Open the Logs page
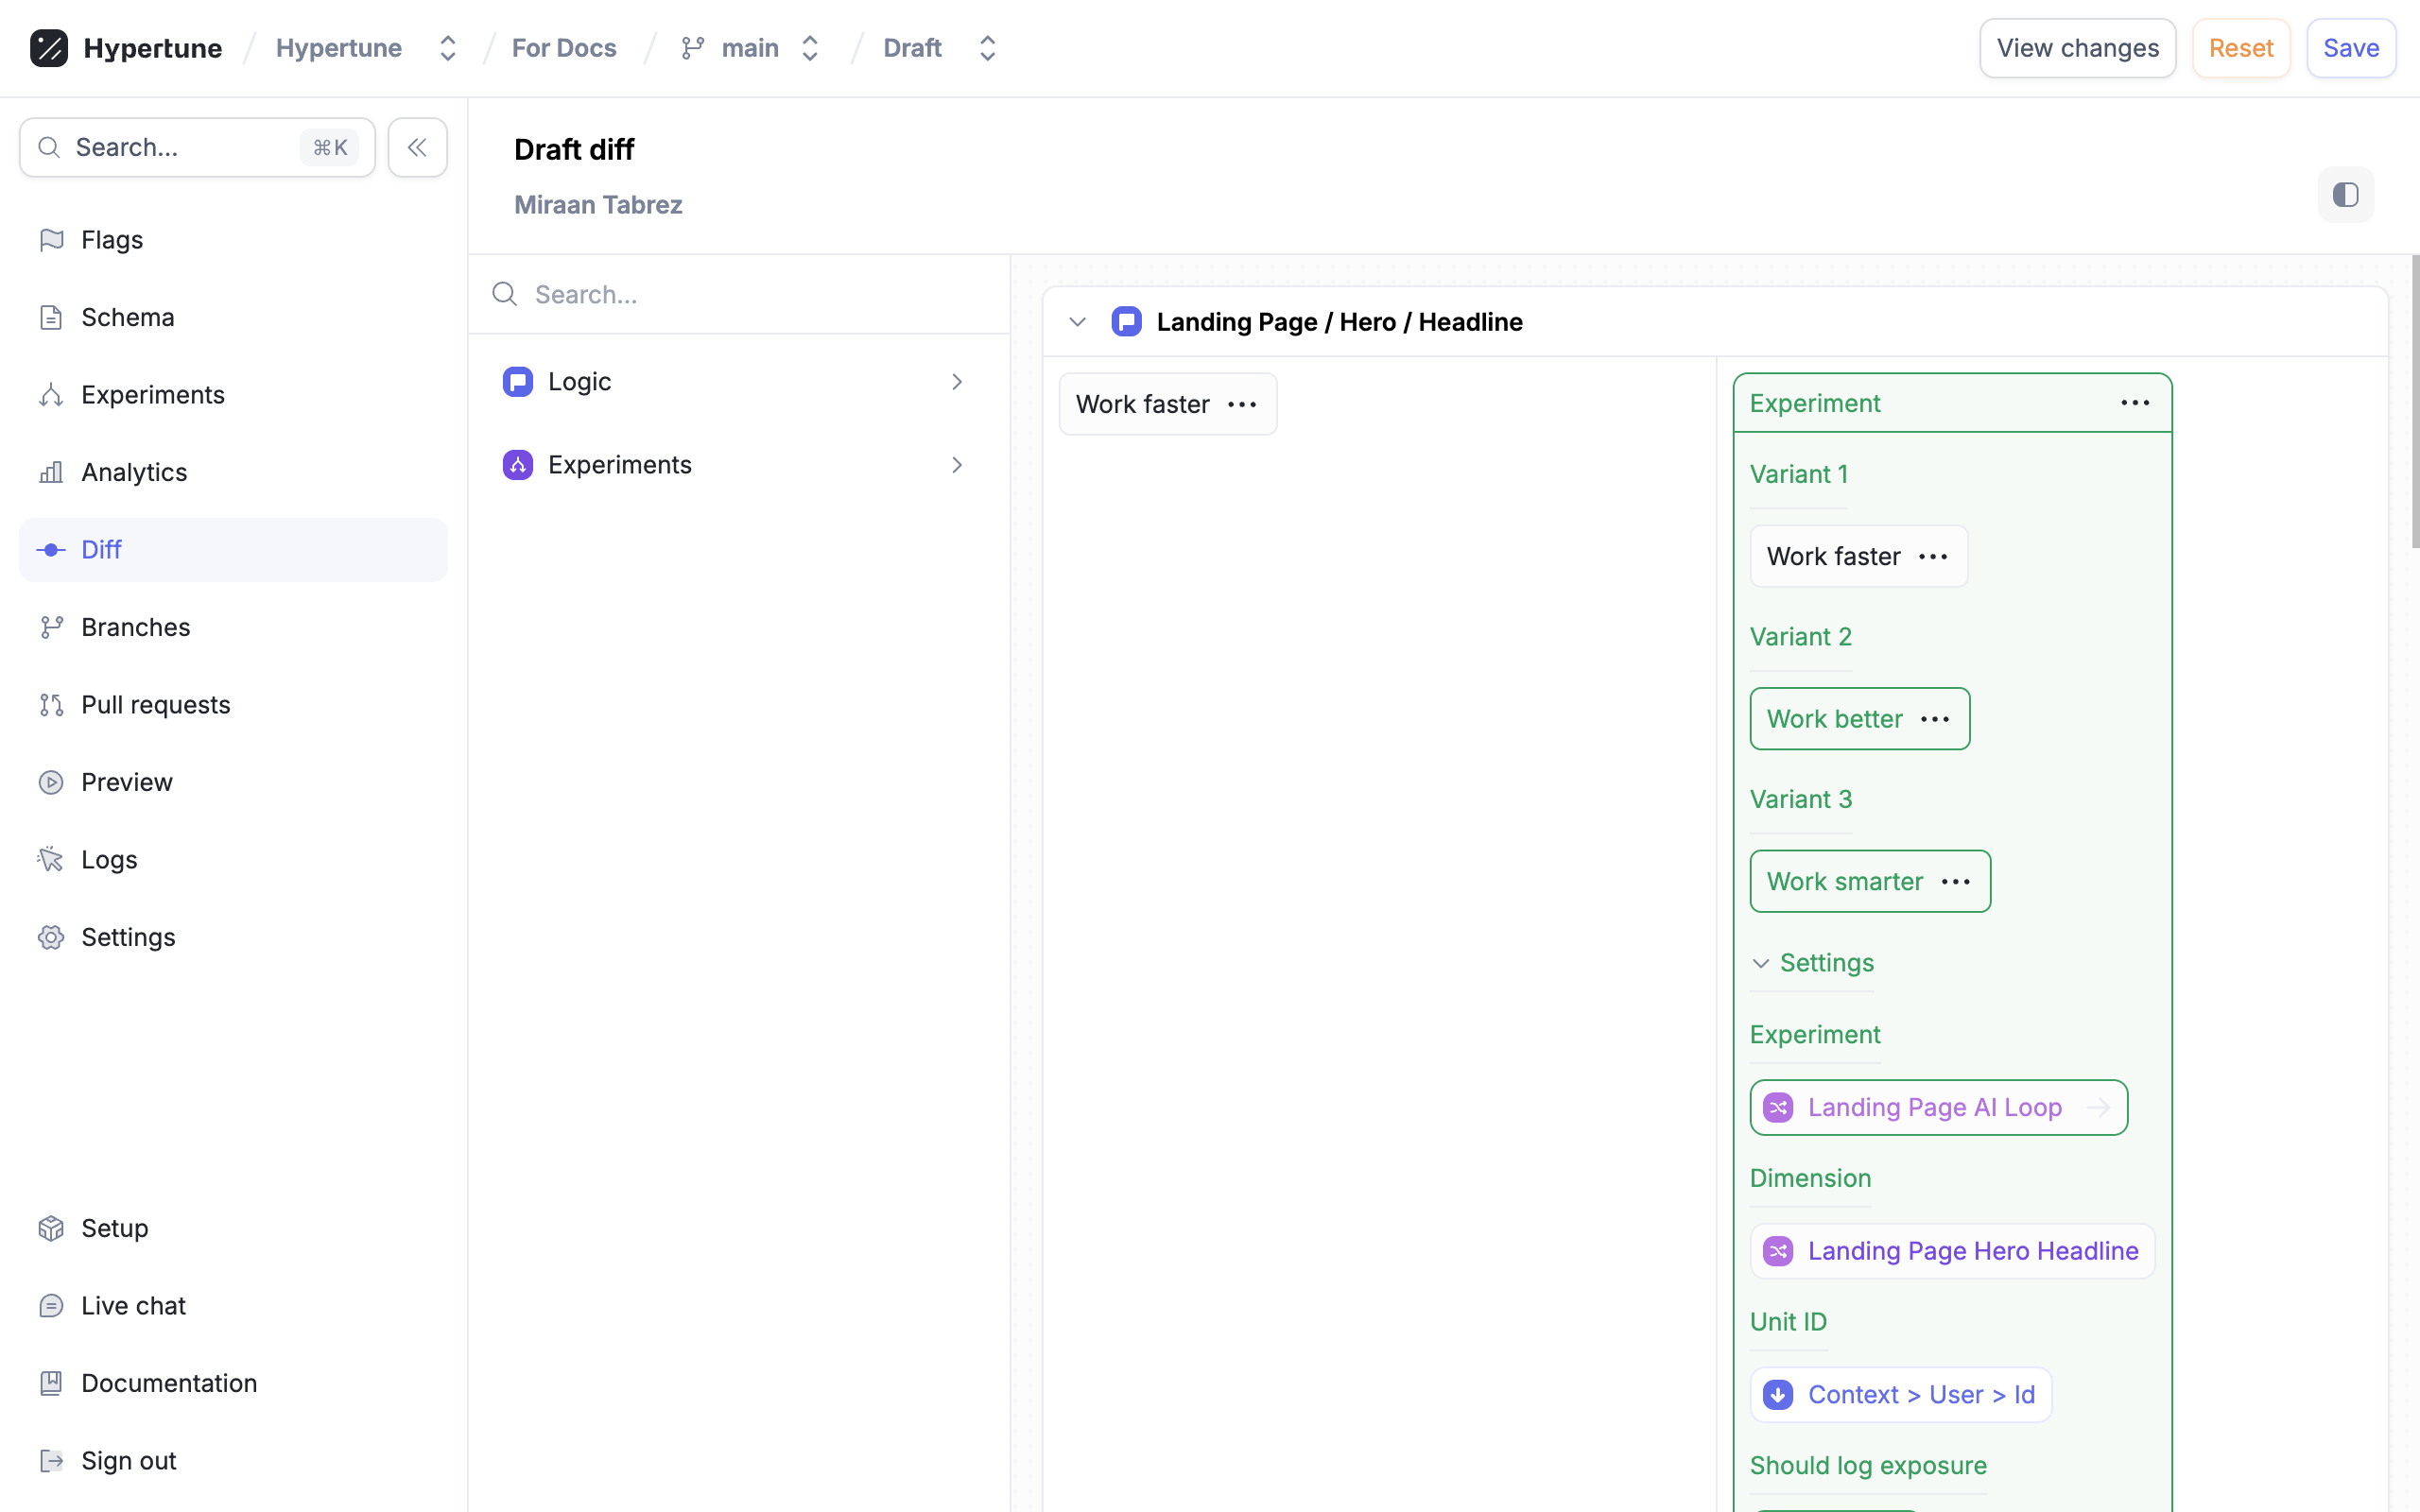The height and width of the screenshot is (1512, 2420). 109,860
